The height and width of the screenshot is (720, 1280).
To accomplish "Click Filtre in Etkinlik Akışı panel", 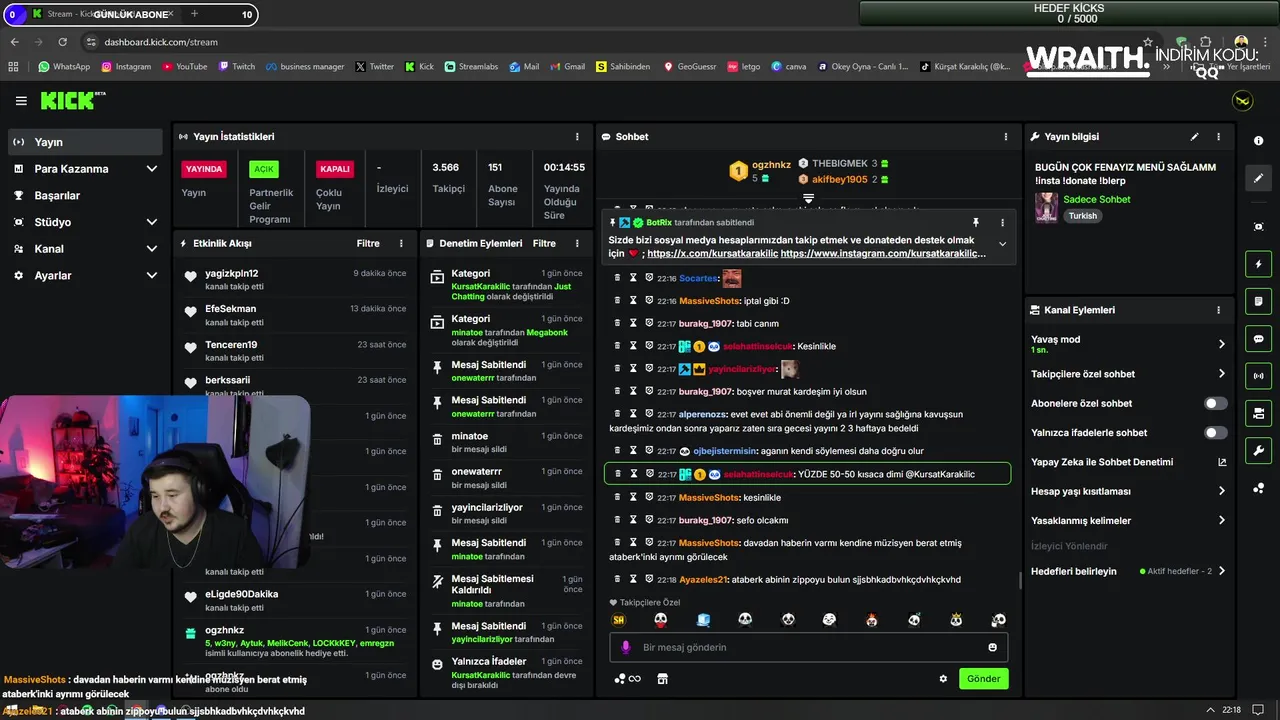I will click(368, 243).
